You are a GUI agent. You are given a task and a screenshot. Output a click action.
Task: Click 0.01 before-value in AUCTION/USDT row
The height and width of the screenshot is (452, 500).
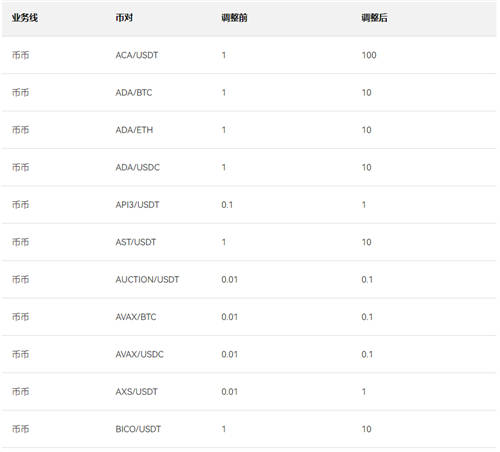click(230, 279)
